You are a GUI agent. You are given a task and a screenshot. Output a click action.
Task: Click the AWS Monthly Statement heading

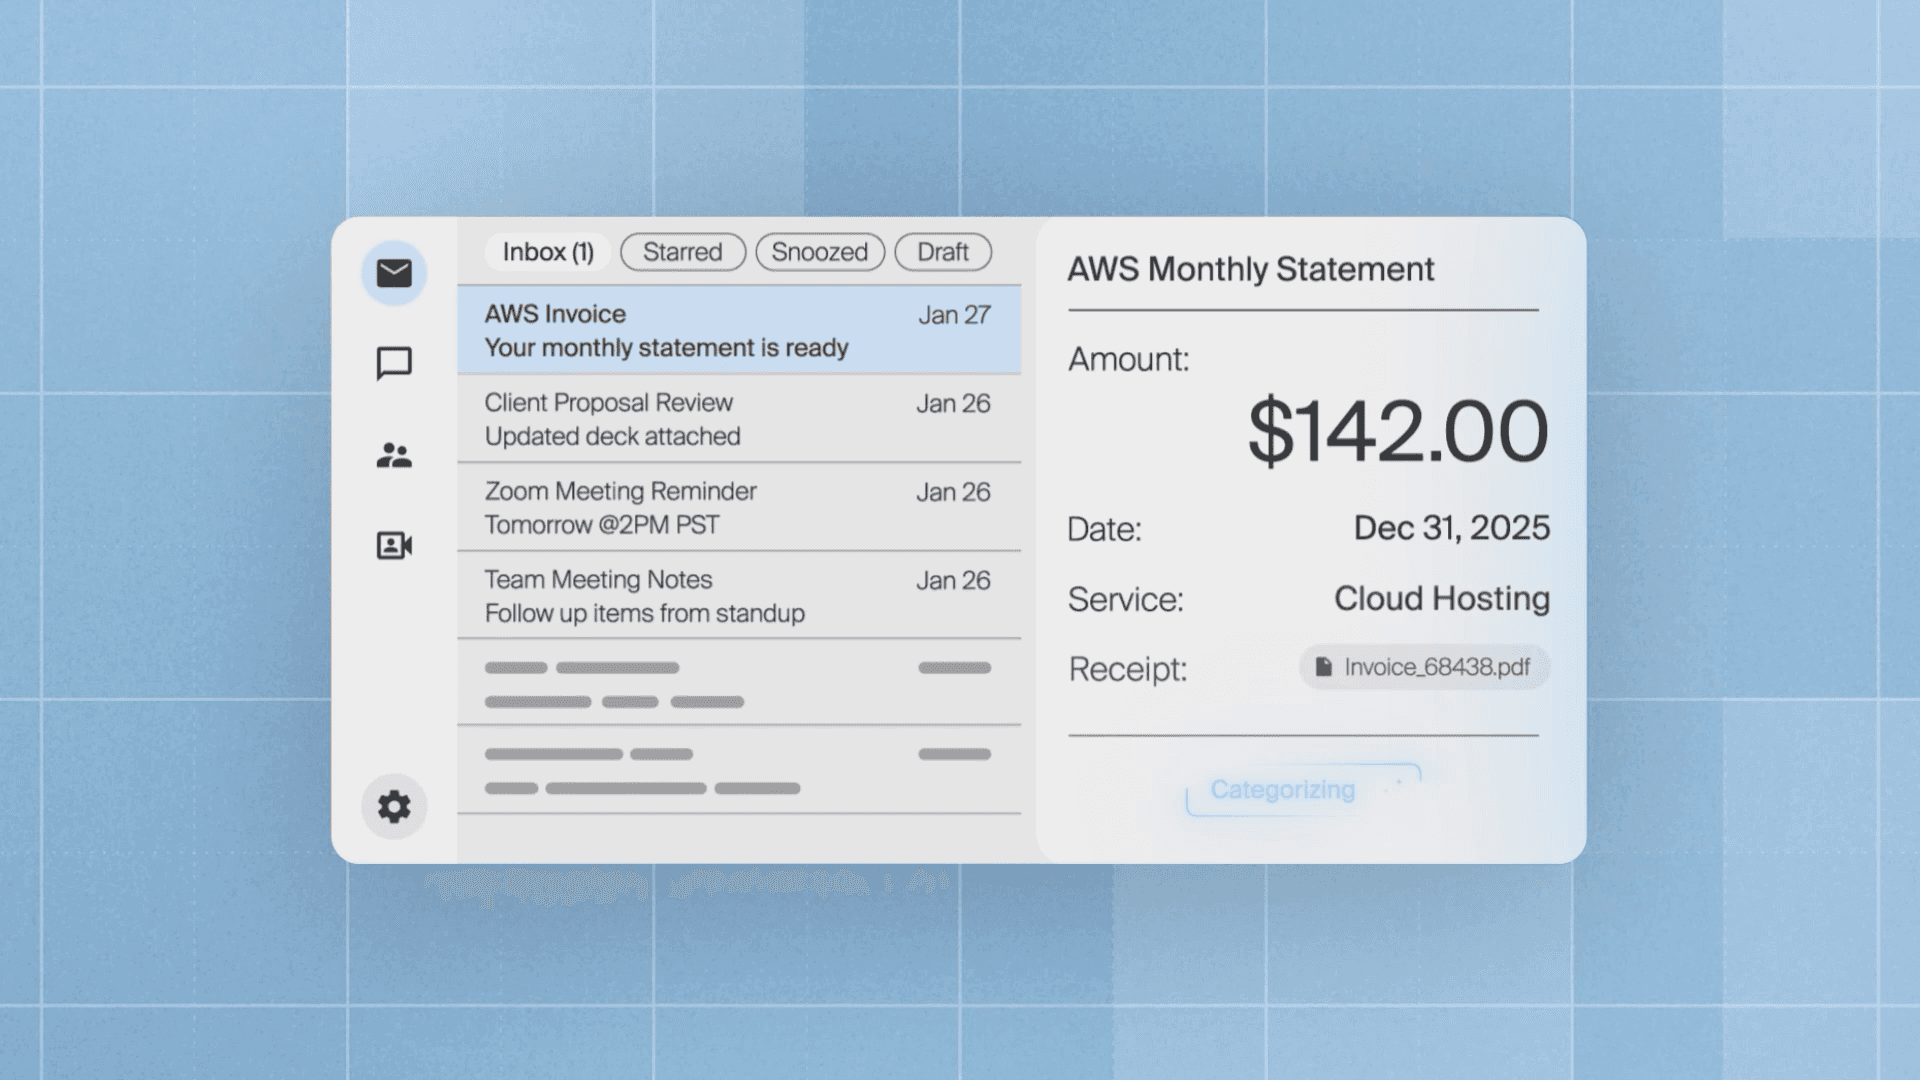click(x=1250, y=269)
